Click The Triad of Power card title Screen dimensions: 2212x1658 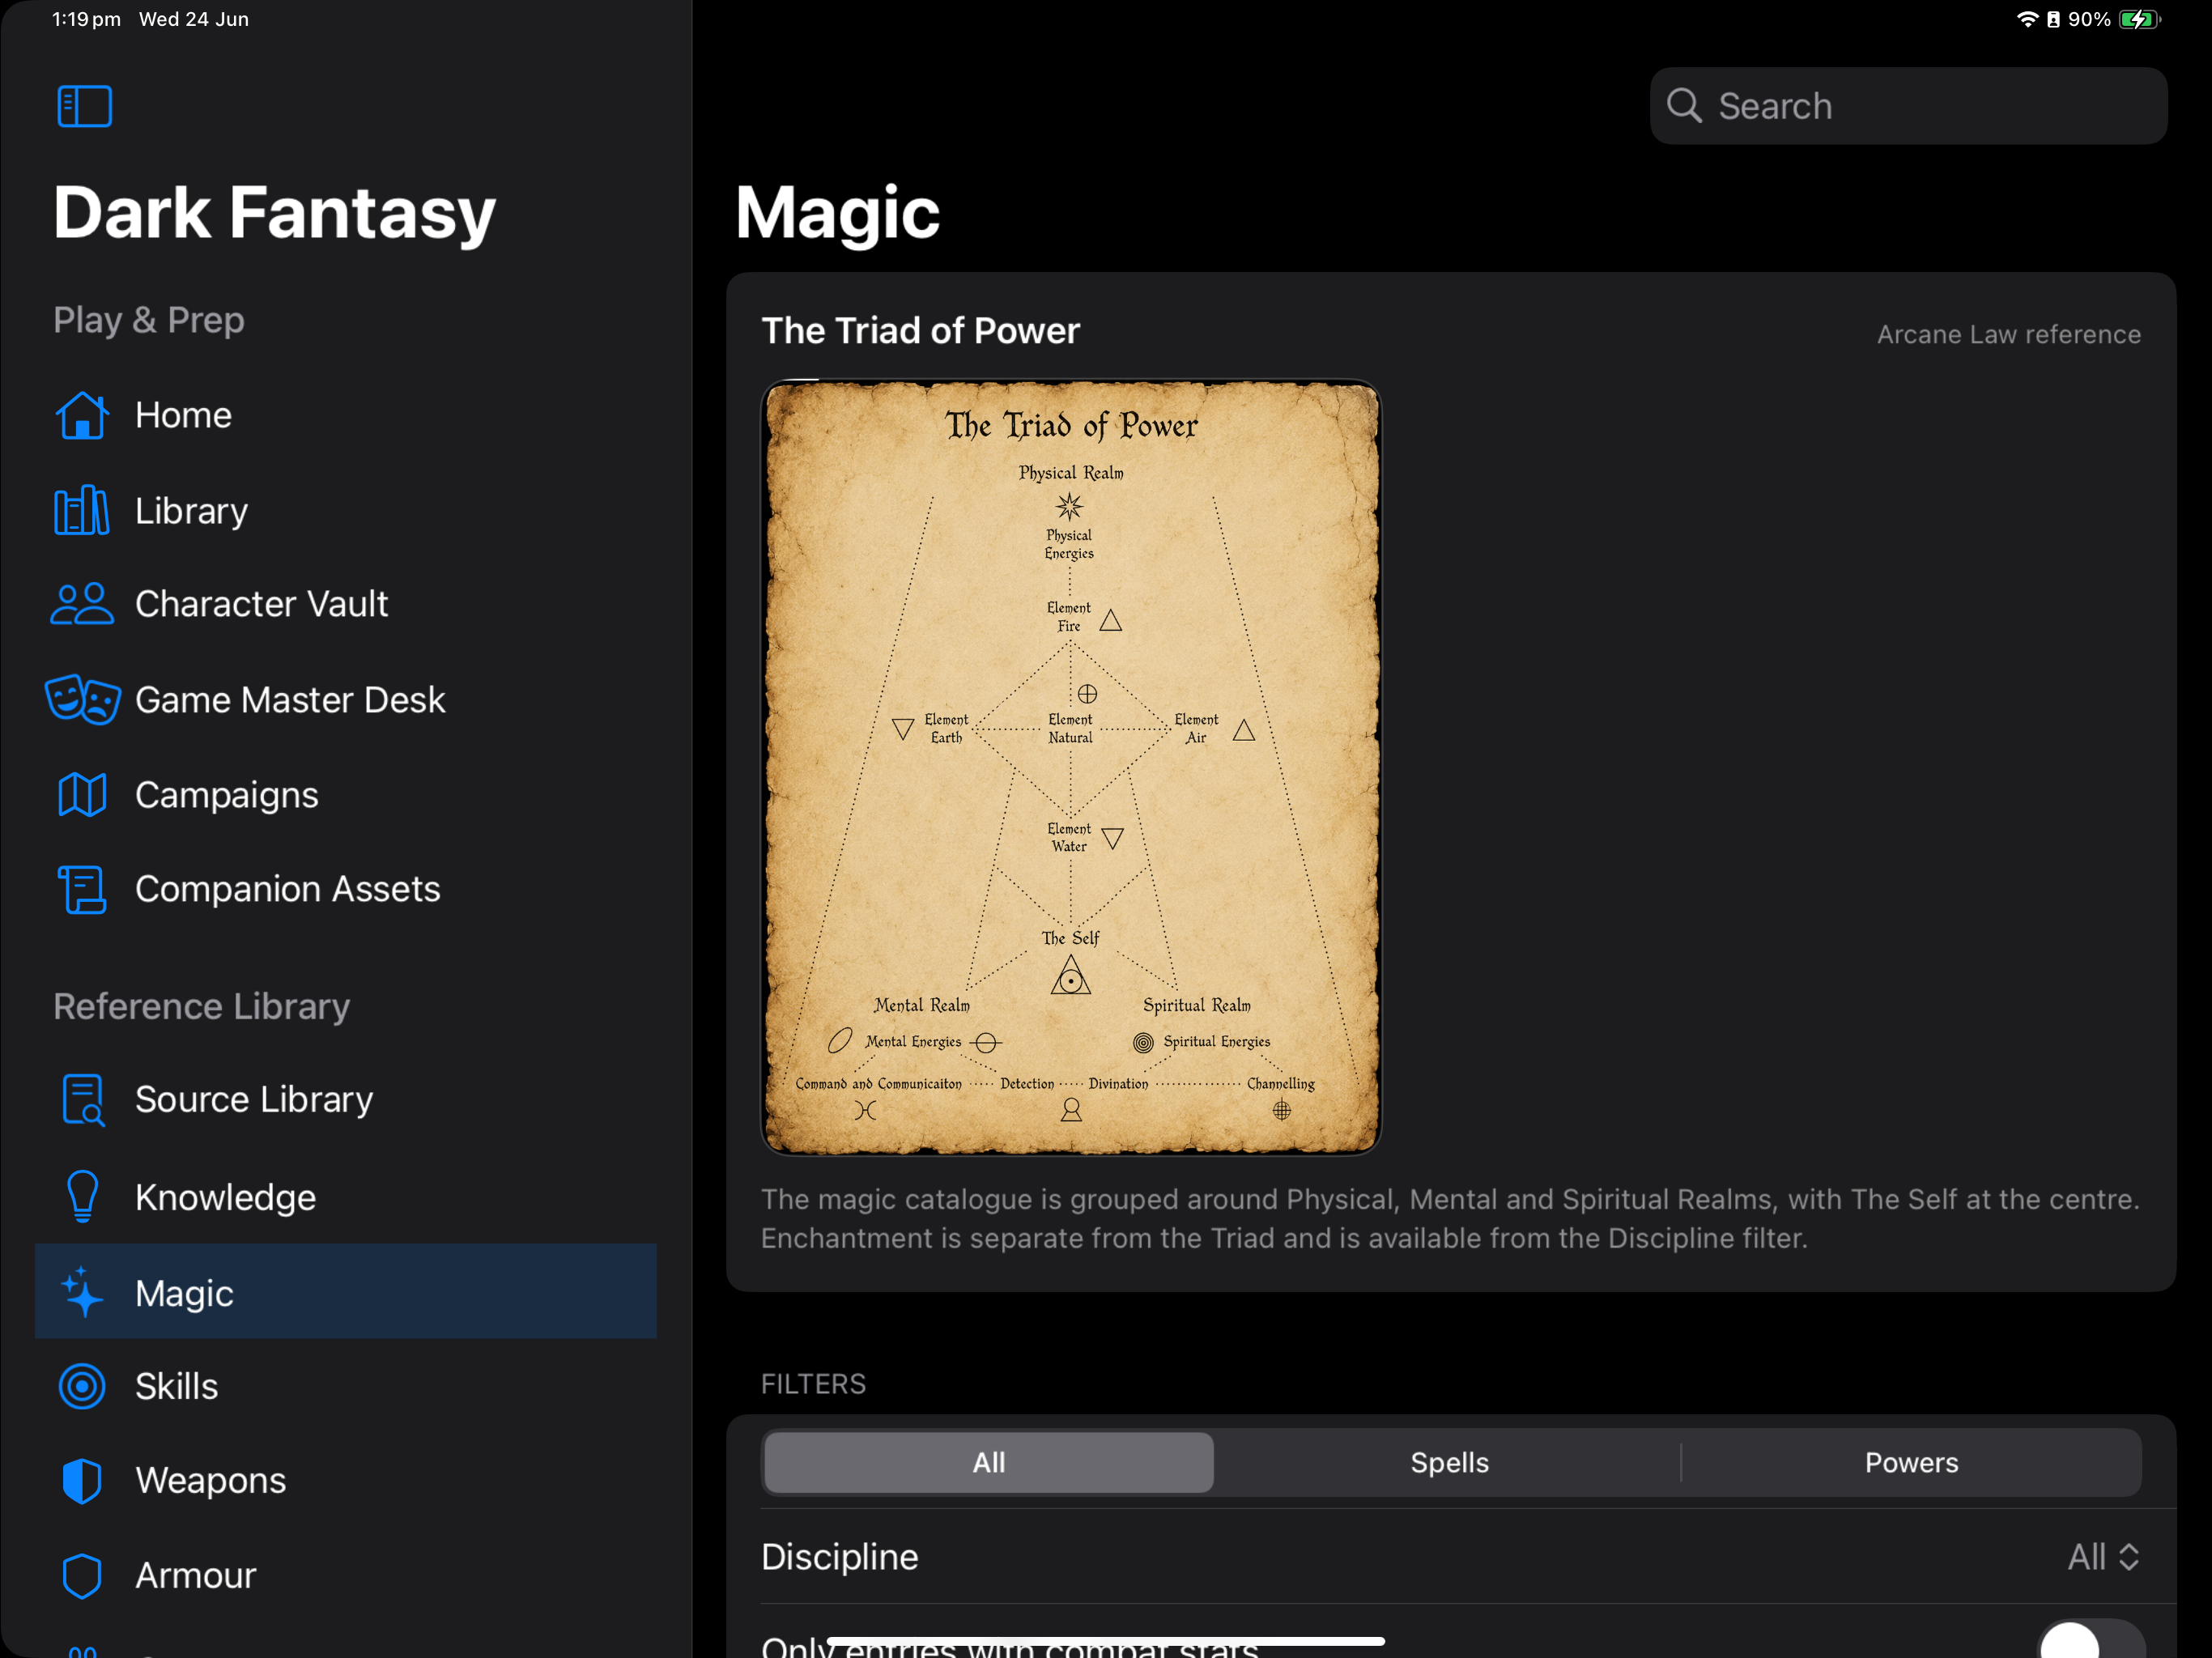point(920,331)
